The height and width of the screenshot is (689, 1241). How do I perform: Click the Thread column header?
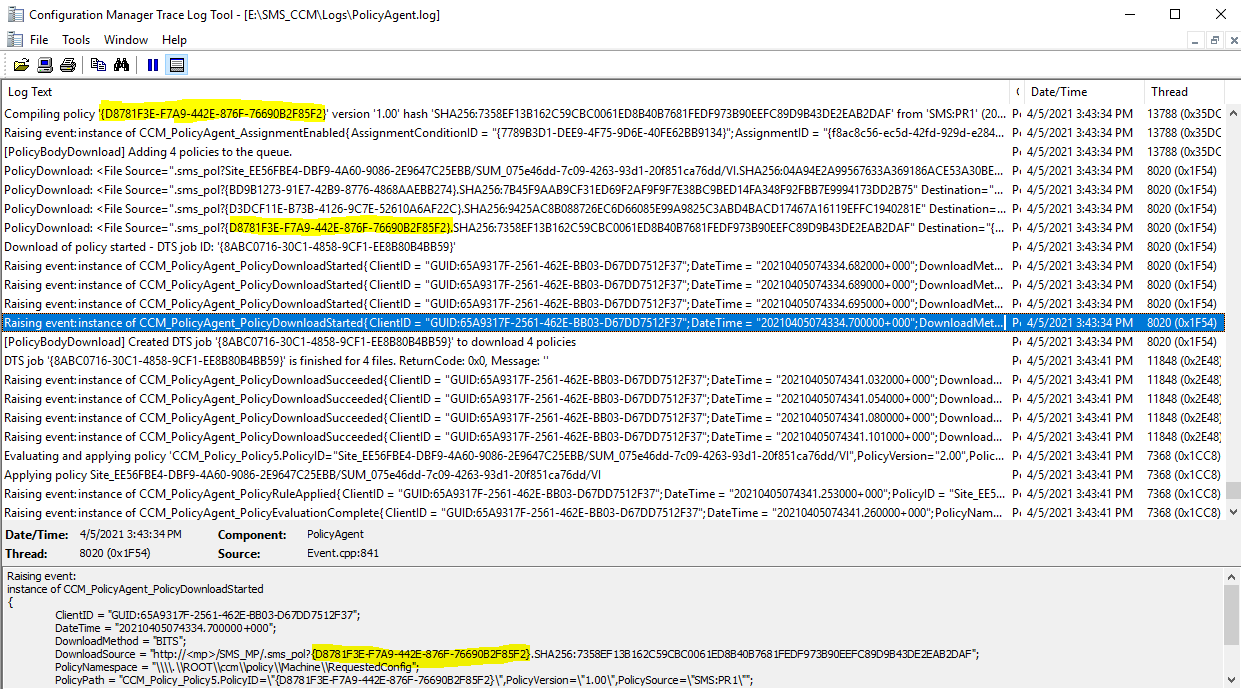point(1184,92)
